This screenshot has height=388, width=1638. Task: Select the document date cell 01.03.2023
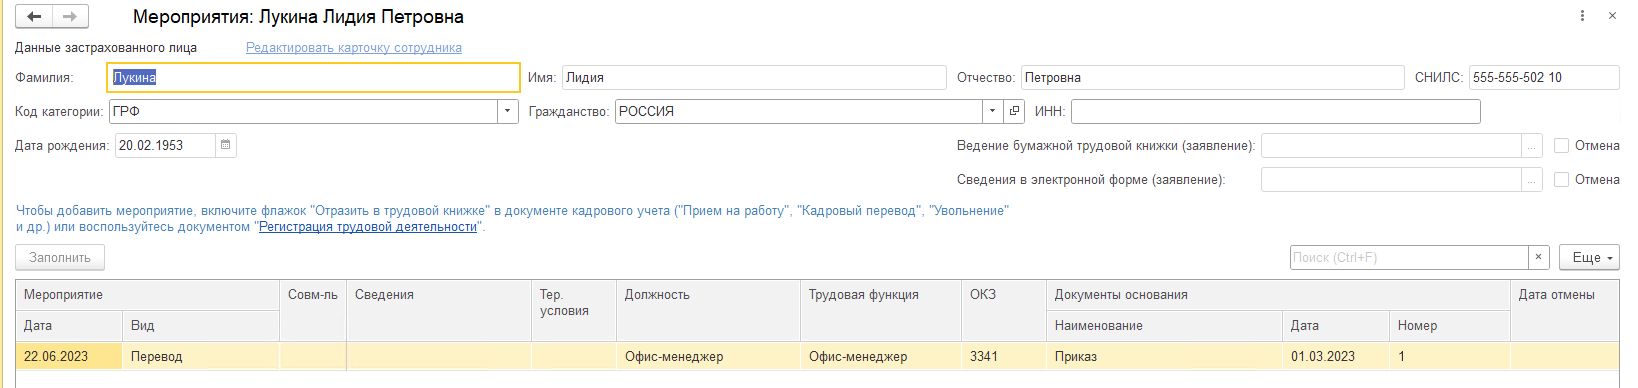coord(1336,356)
